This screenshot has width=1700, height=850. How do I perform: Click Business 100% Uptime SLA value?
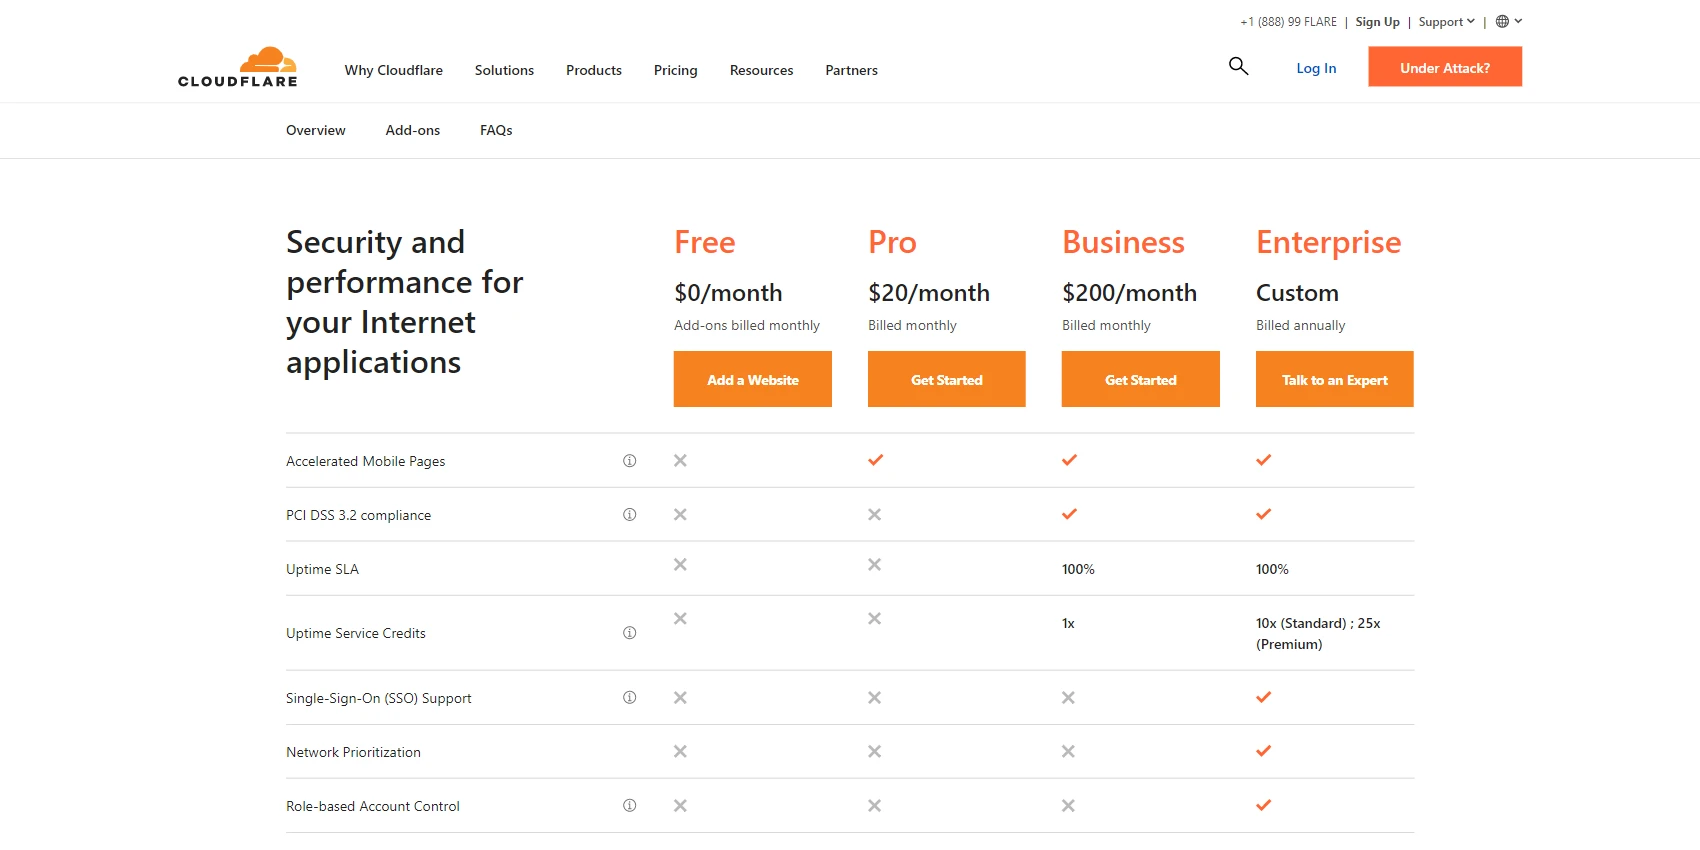[1078, 569]
